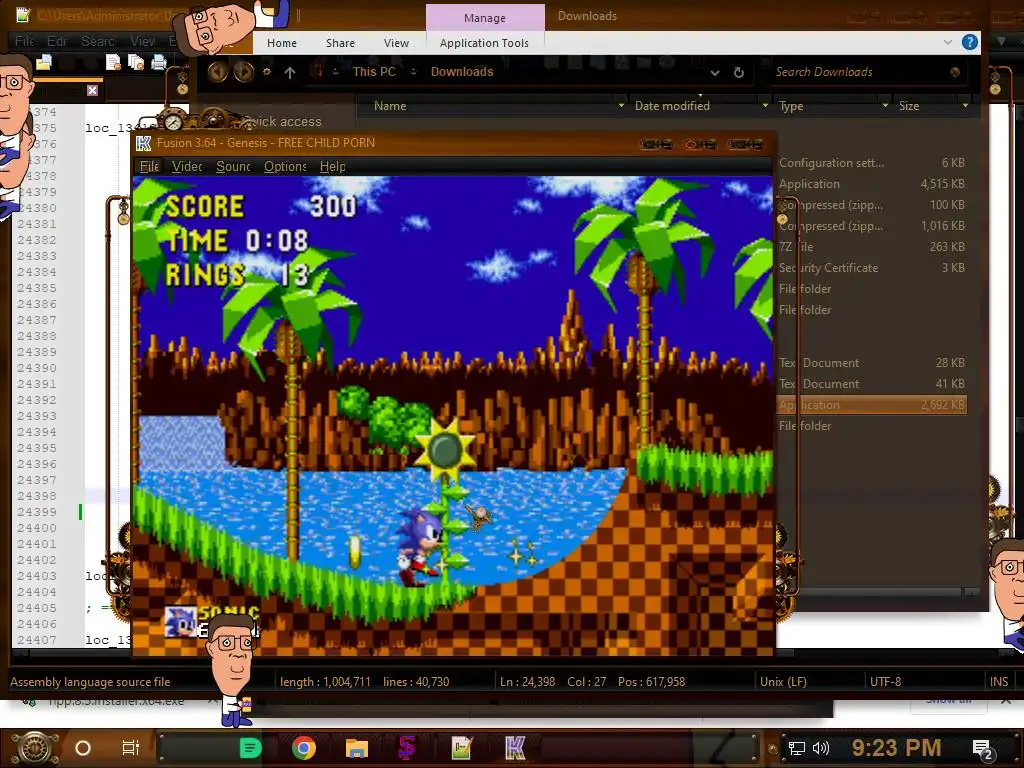Viewport: 1024px width, 768px height.
Task: Open the Video menu in Fusion emulator
Action: 187,167
